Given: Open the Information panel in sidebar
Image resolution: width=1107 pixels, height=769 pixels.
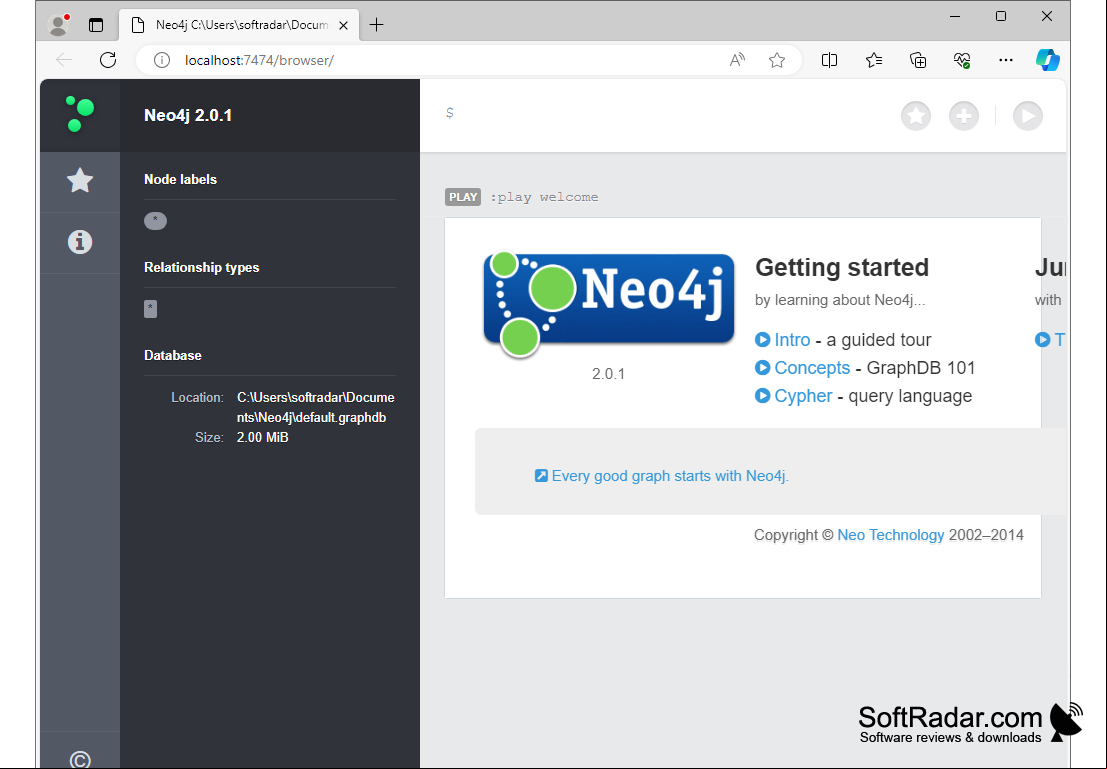Looking at the screenshot, I should (80, 242).
